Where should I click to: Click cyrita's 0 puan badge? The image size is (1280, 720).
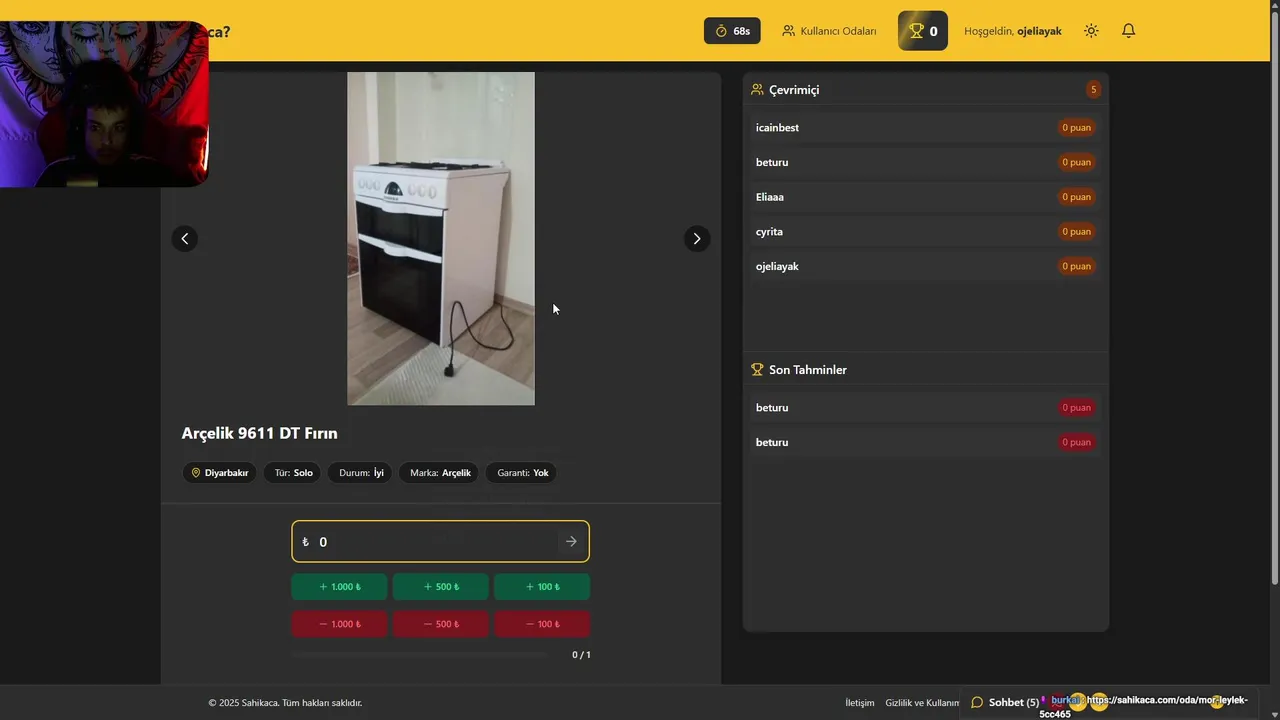click(x=1077, y=232)
